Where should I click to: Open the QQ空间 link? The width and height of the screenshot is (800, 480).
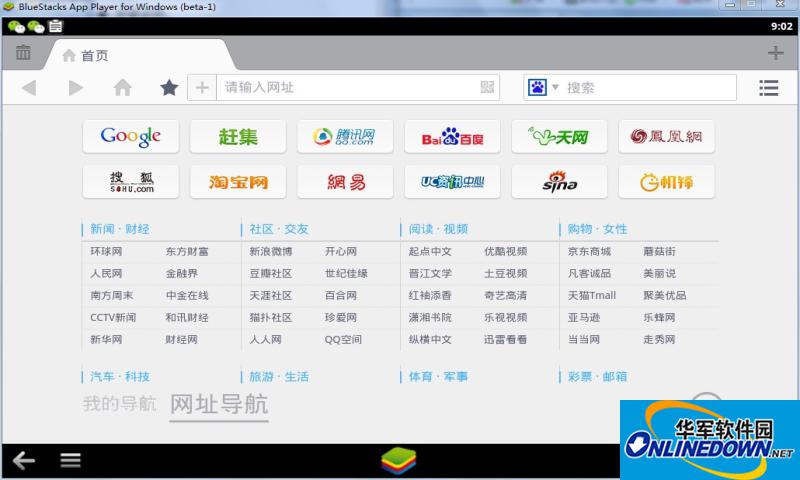pos(343,339)
